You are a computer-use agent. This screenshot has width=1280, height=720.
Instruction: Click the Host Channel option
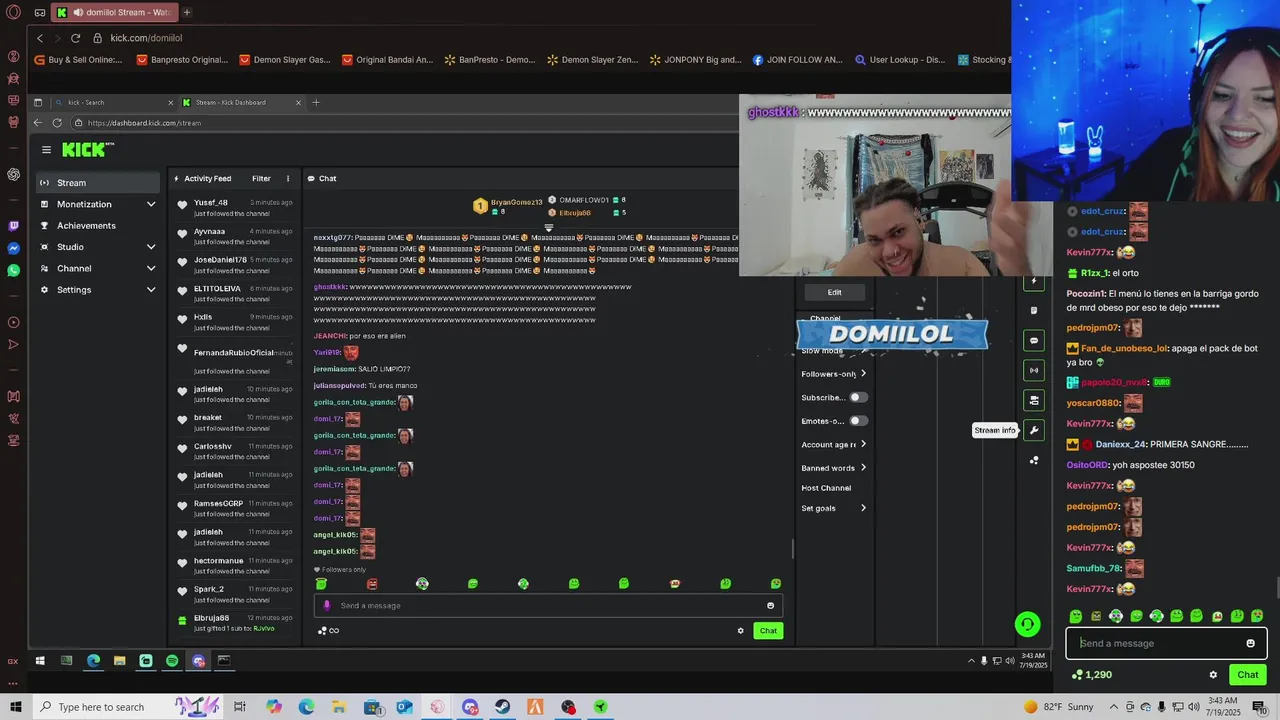pos(826,488)
